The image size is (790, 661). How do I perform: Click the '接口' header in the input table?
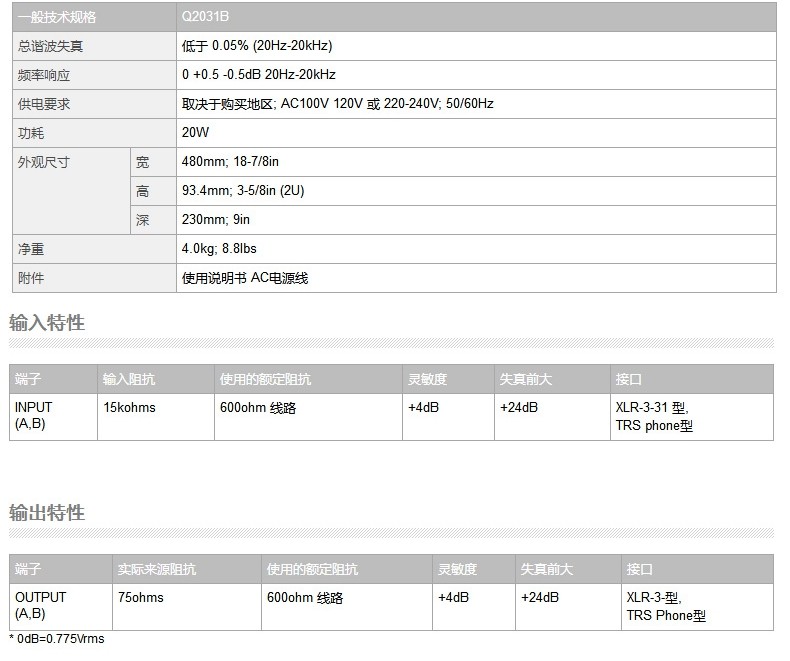[692, 379]
